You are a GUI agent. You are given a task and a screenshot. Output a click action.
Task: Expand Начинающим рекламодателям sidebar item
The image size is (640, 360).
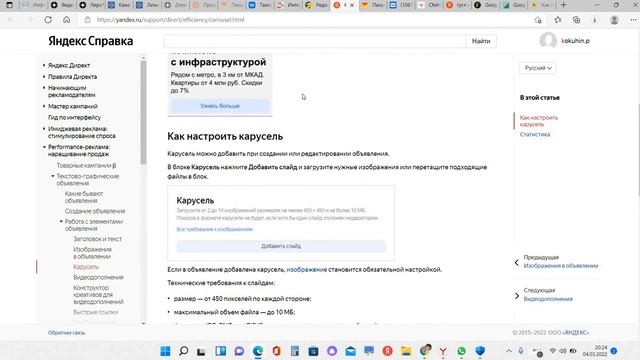point(44,88)
